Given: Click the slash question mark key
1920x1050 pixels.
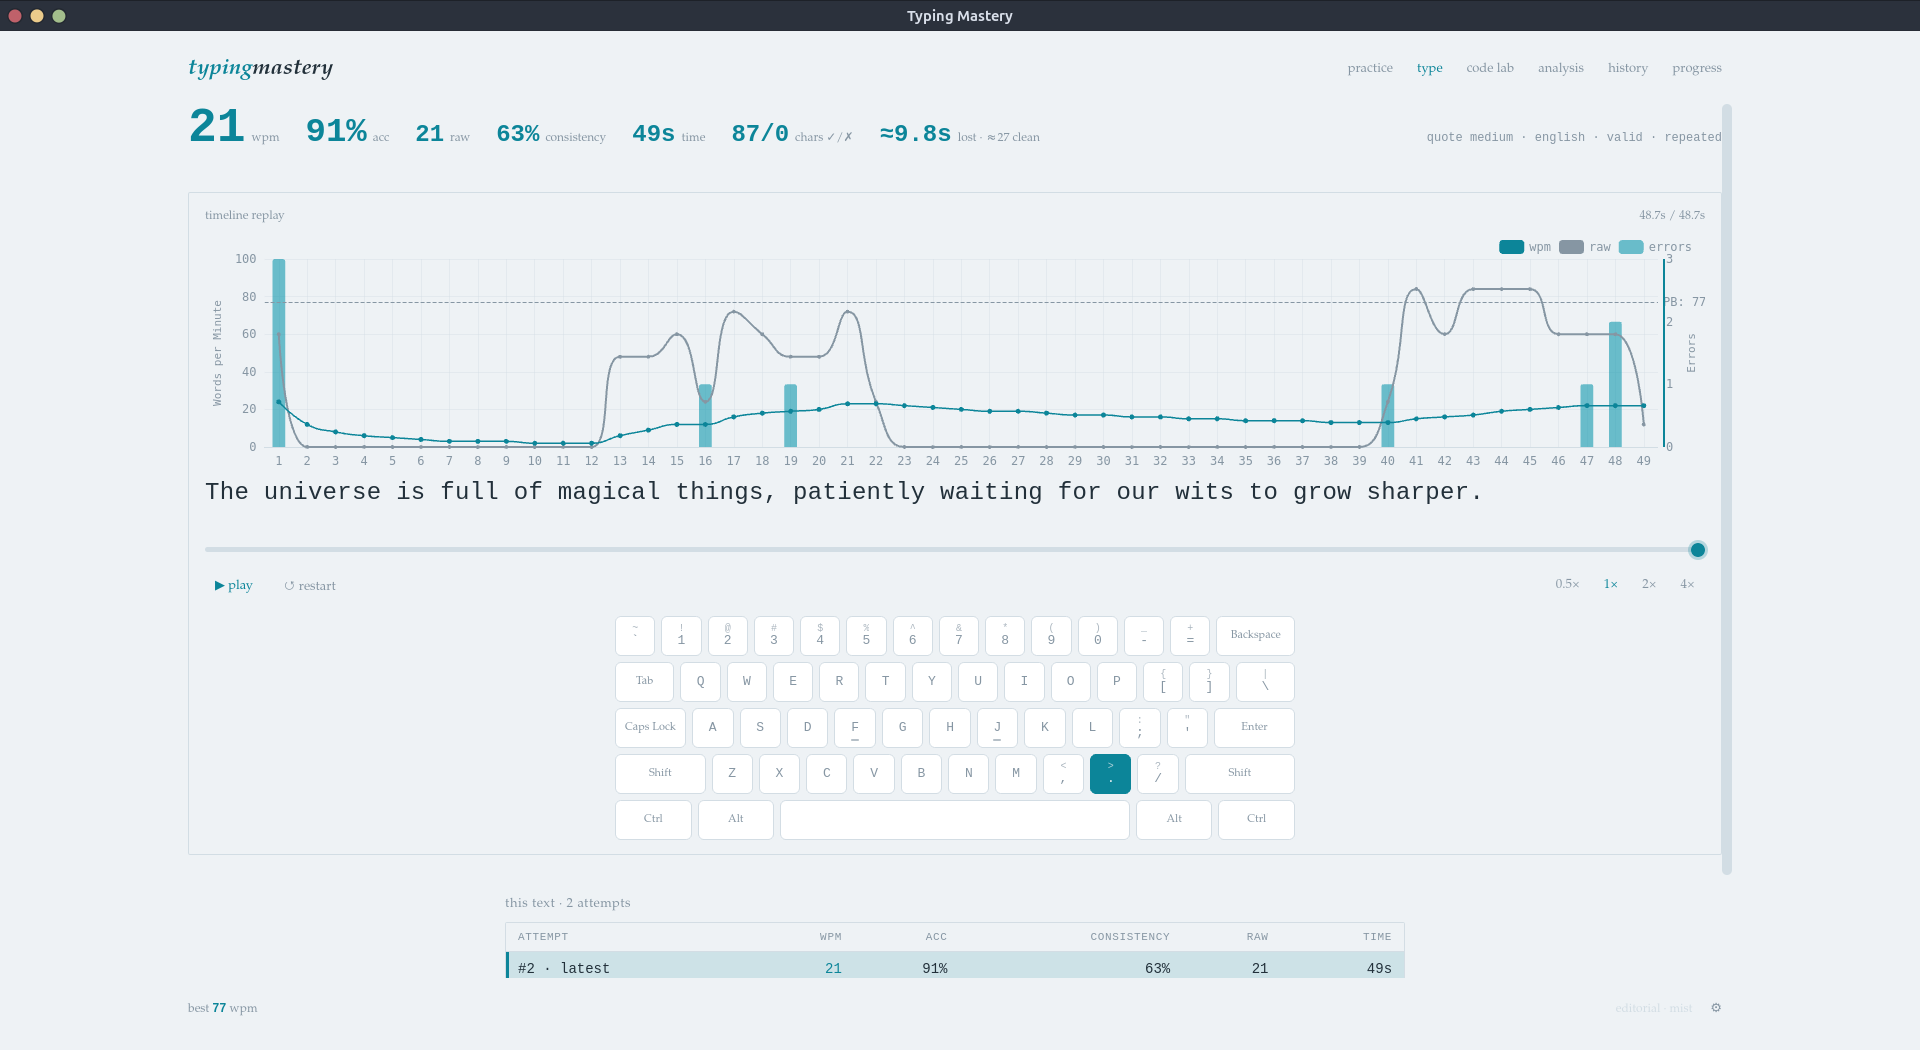Looking at the screenshot, I should (1158, 774).
